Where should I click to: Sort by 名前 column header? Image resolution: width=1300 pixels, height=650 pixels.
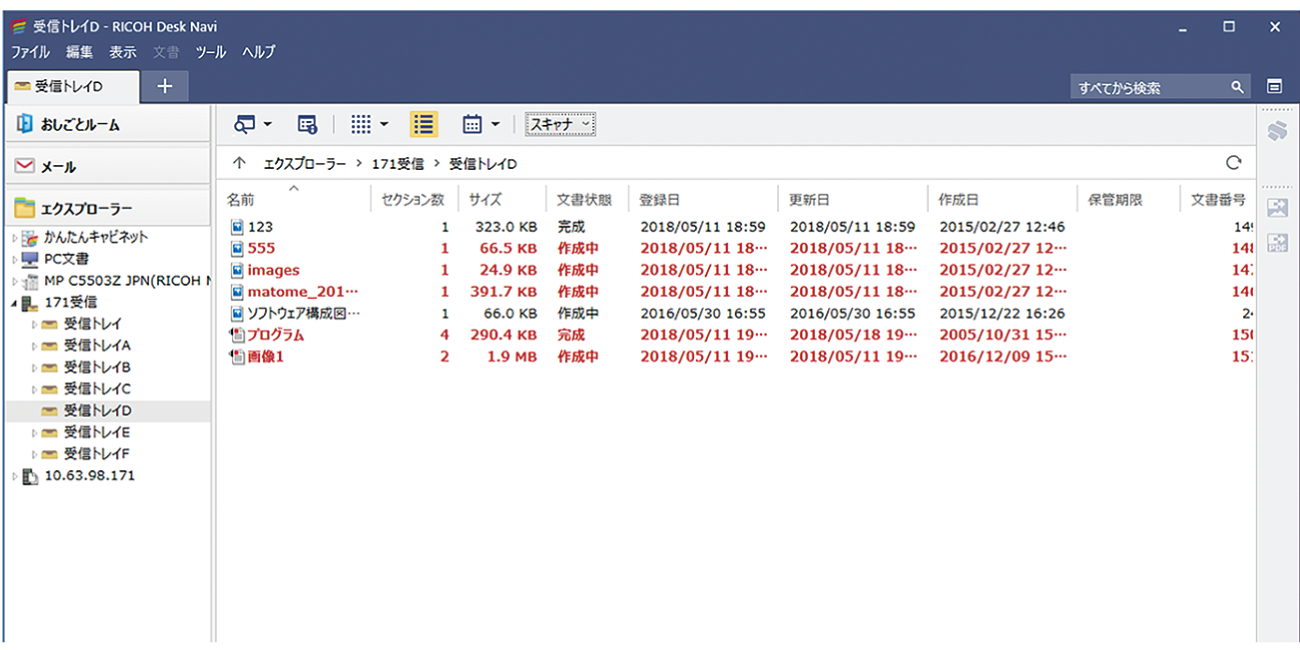(294, 199)
